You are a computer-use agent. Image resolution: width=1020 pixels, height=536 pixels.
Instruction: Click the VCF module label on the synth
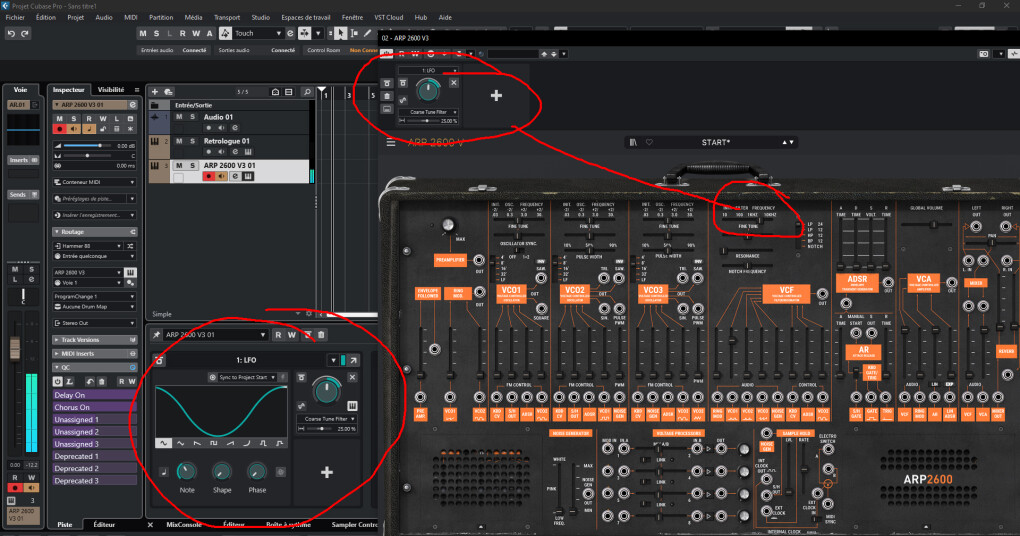coord(786,293)
